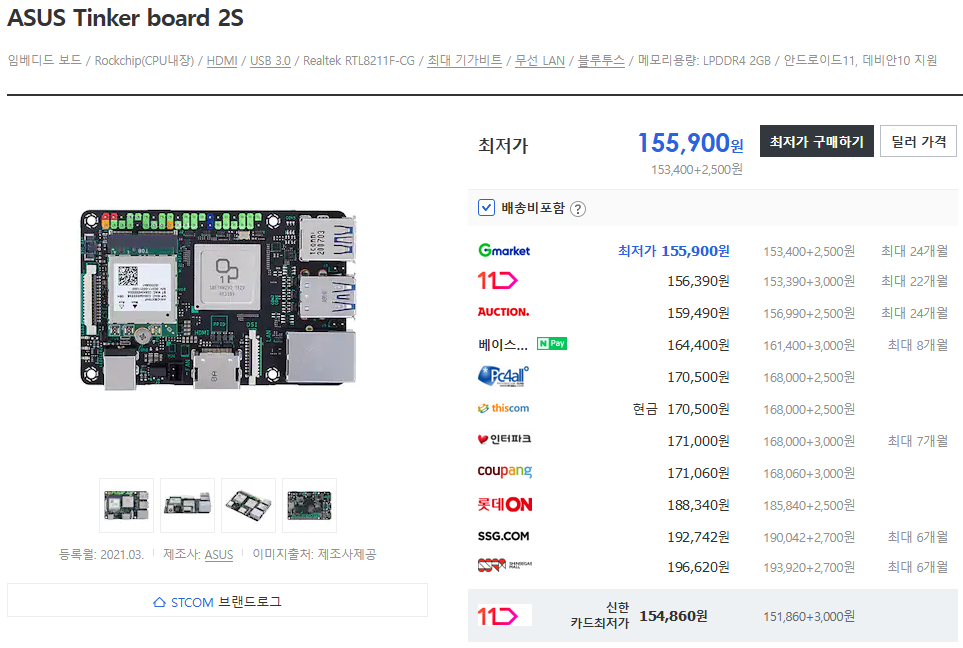963x648 pixels.
Task: Open the 11st logo in 156,390원 row
Action: (x=497, y=281)
